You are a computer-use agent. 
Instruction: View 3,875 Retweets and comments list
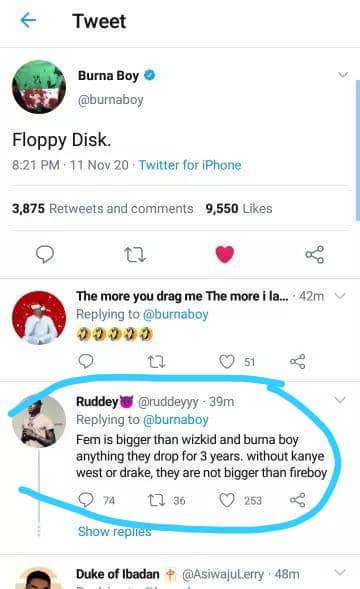[x=103, y=208]
